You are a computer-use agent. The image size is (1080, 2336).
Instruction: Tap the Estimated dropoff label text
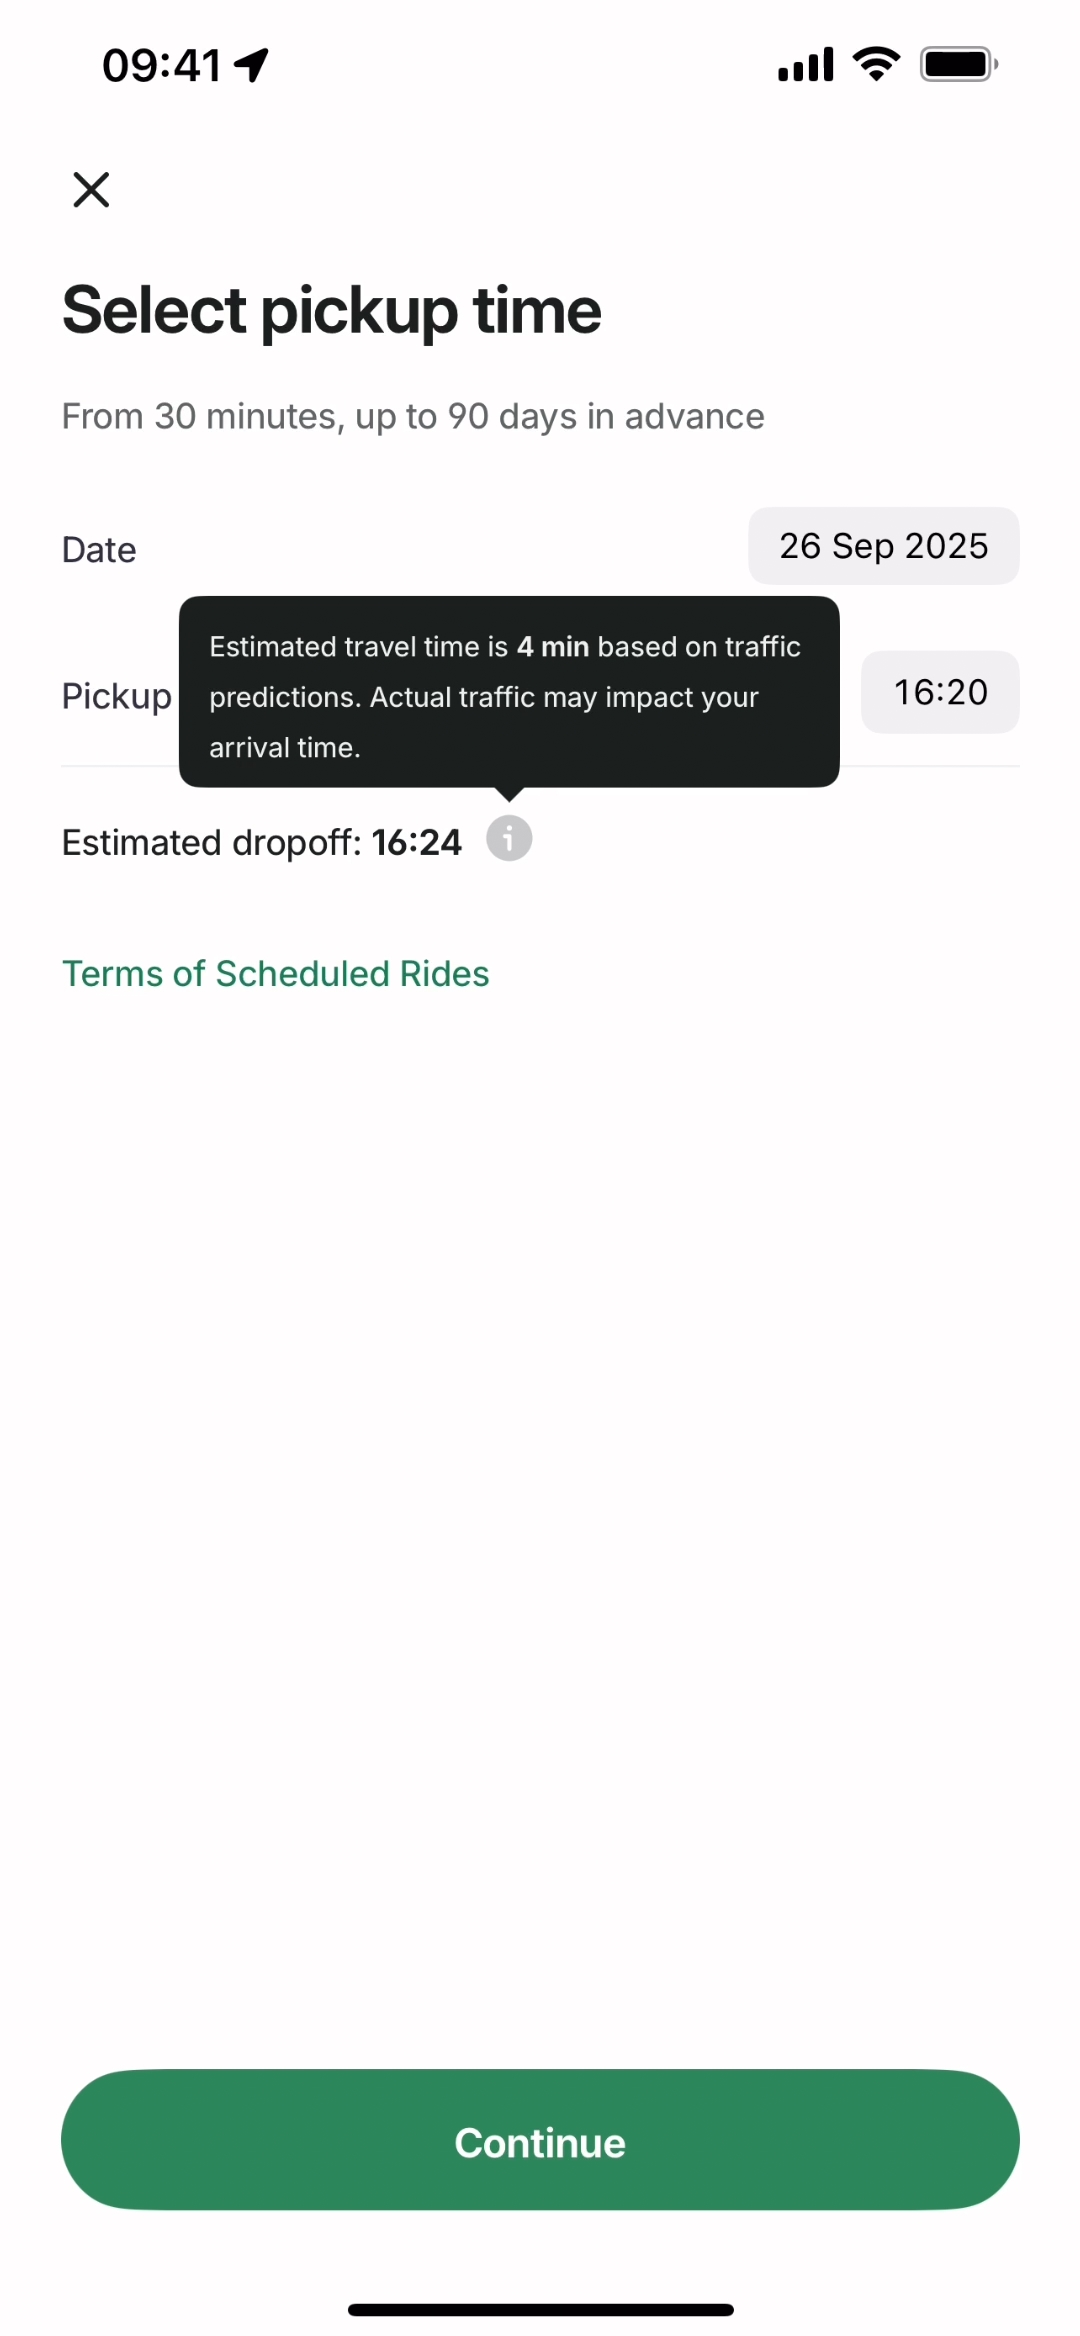click(x=210, y=843)
